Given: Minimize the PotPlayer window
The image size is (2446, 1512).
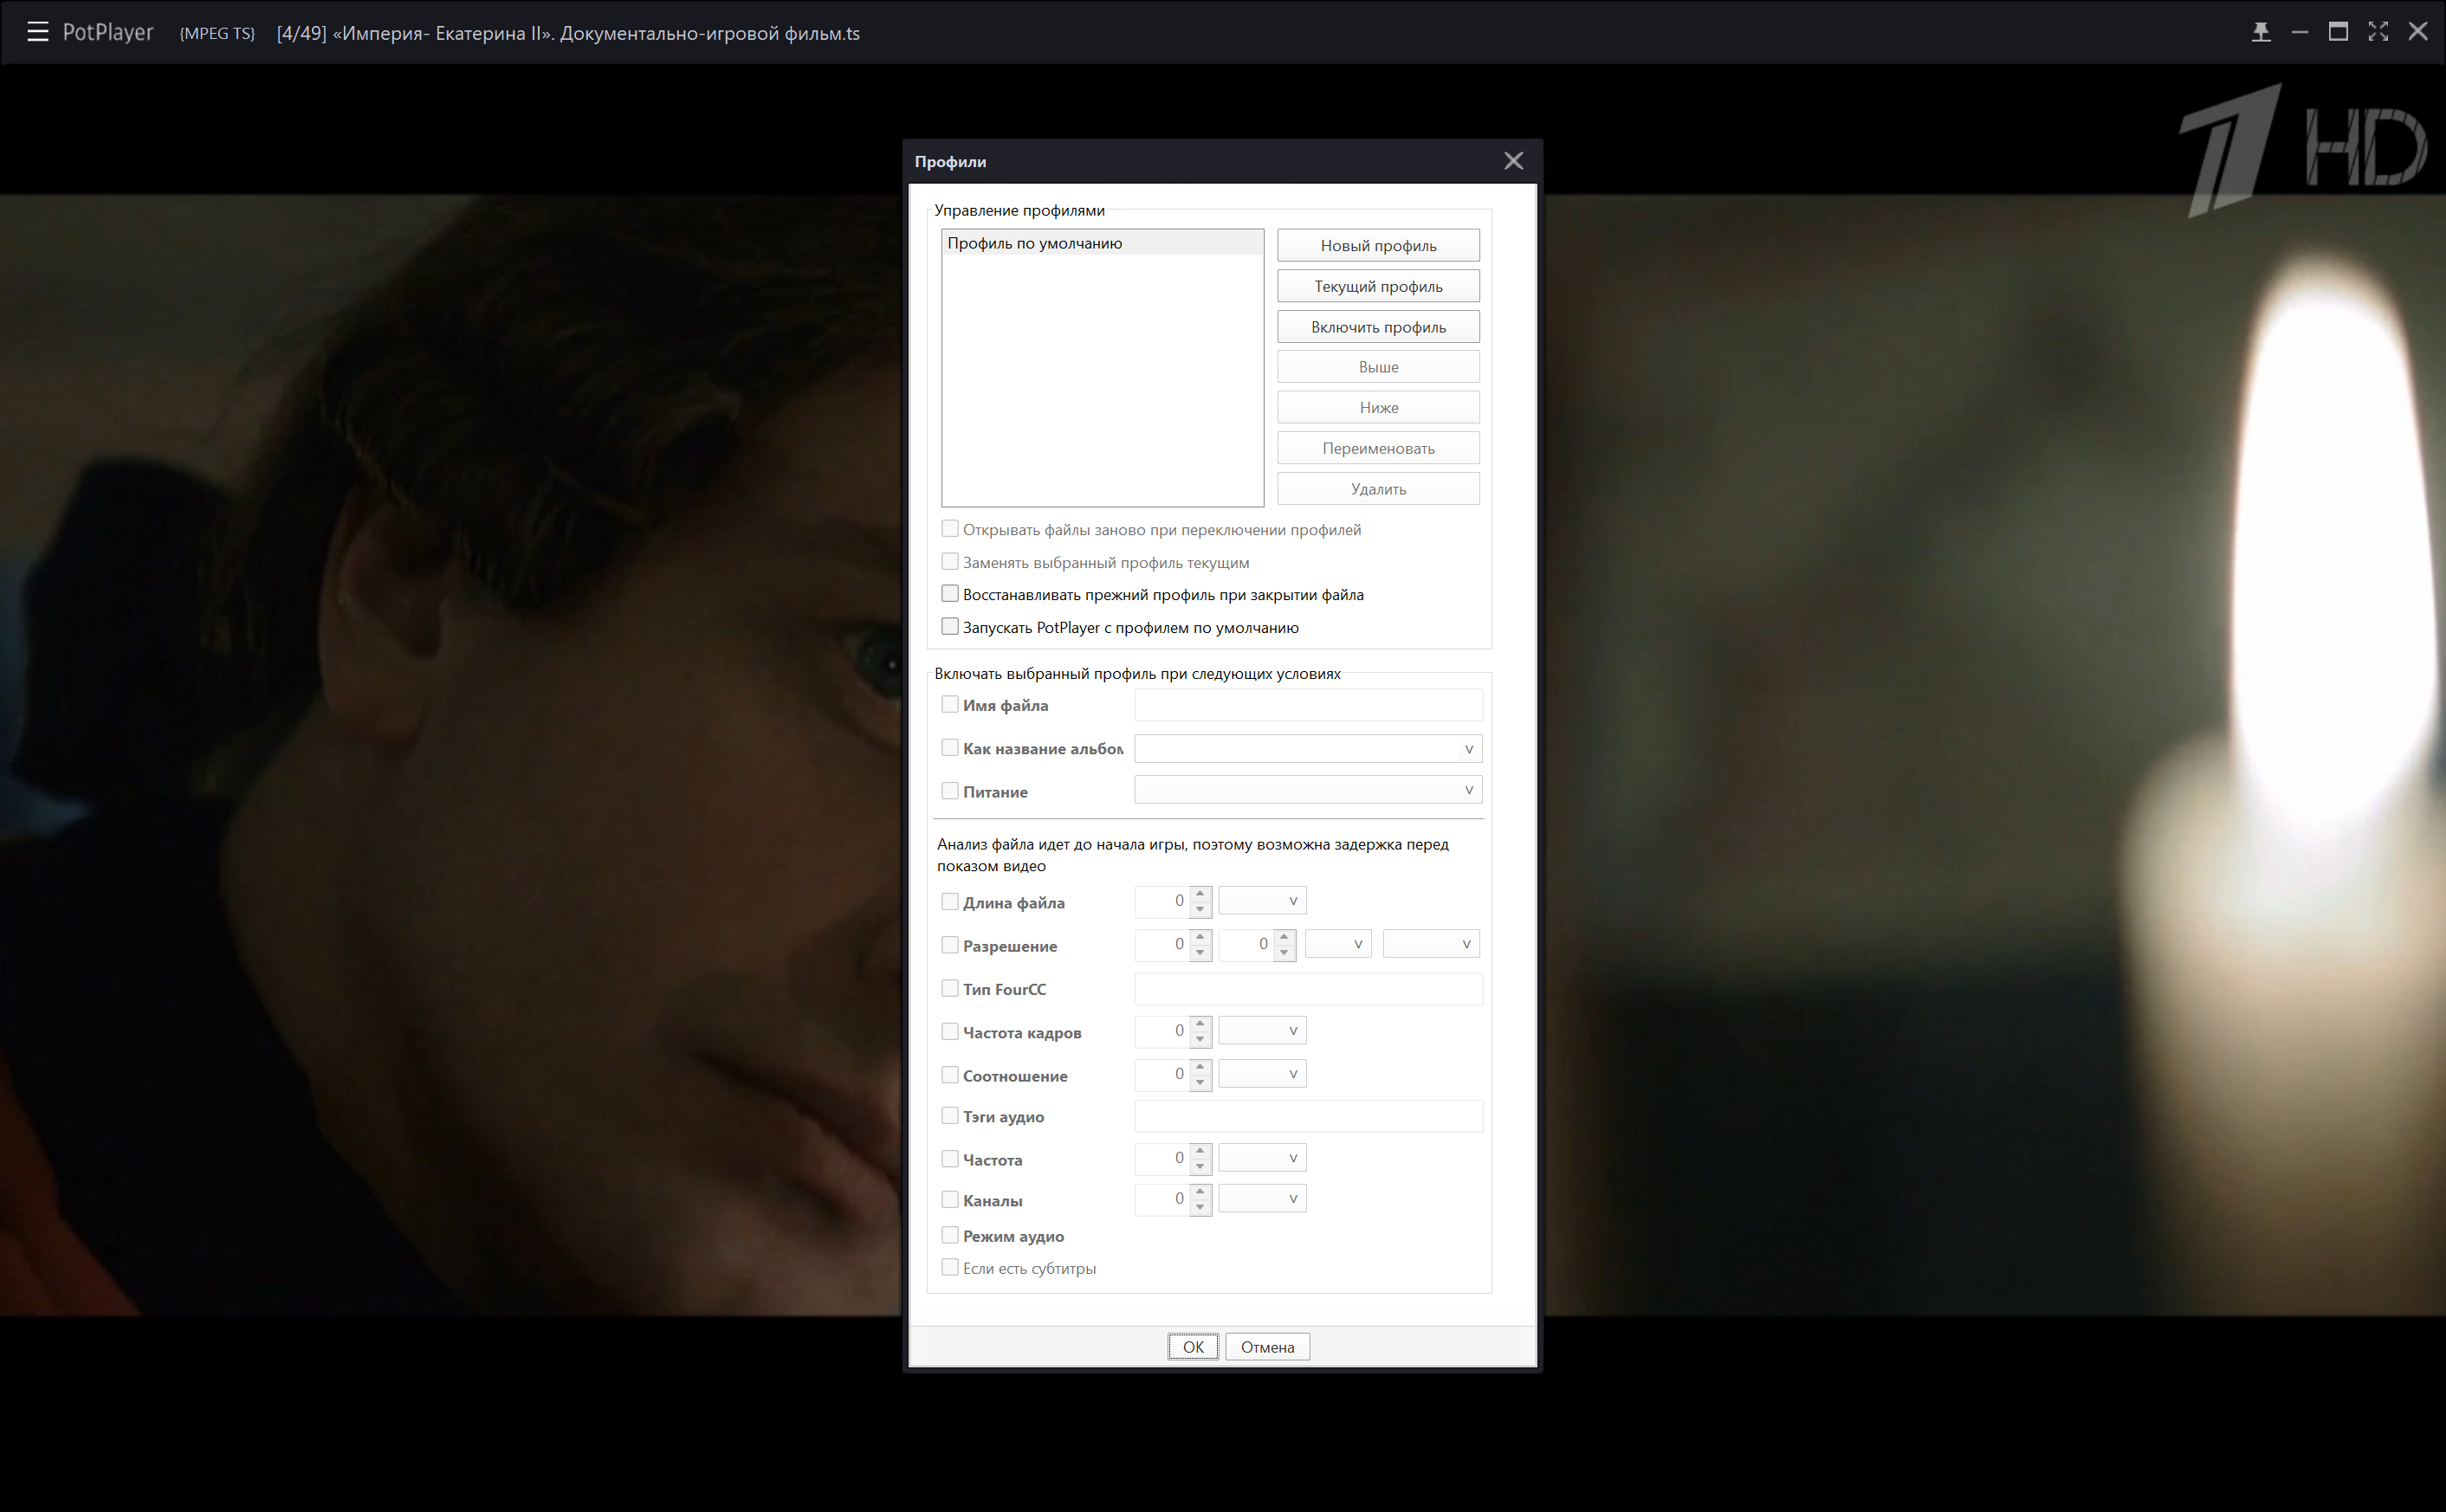Looking at the screenshot, I should point(2300,32).
